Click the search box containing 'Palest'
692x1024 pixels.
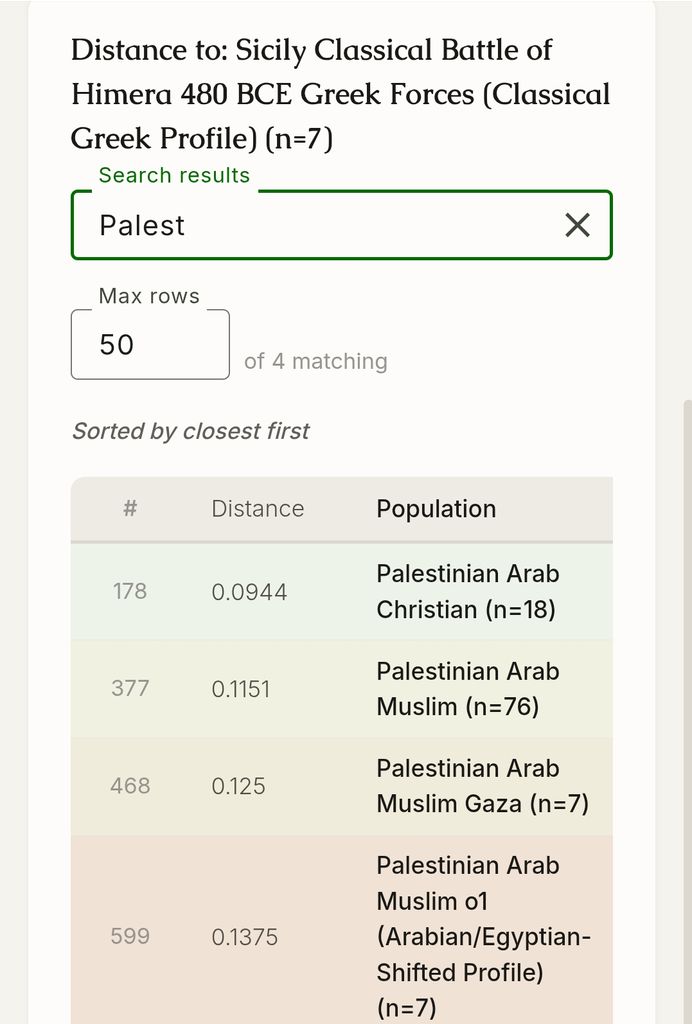341,225
